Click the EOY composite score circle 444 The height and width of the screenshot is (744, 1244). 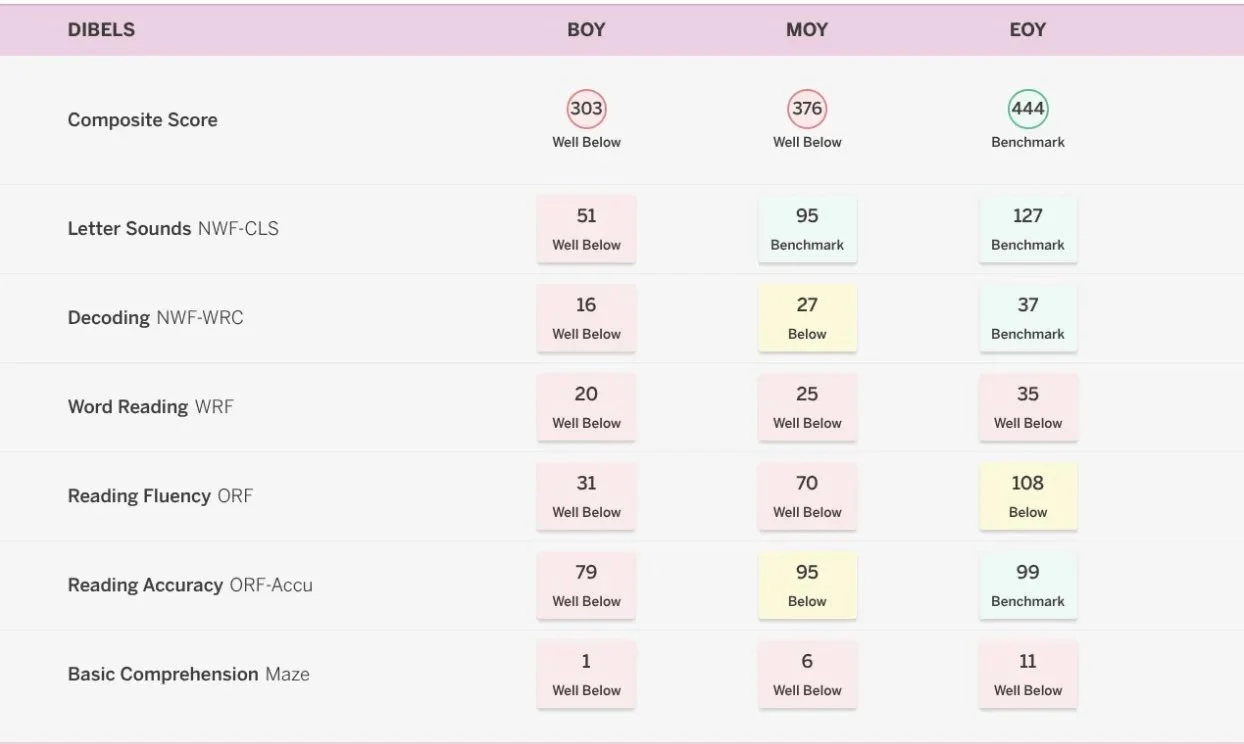[1028, 109]
